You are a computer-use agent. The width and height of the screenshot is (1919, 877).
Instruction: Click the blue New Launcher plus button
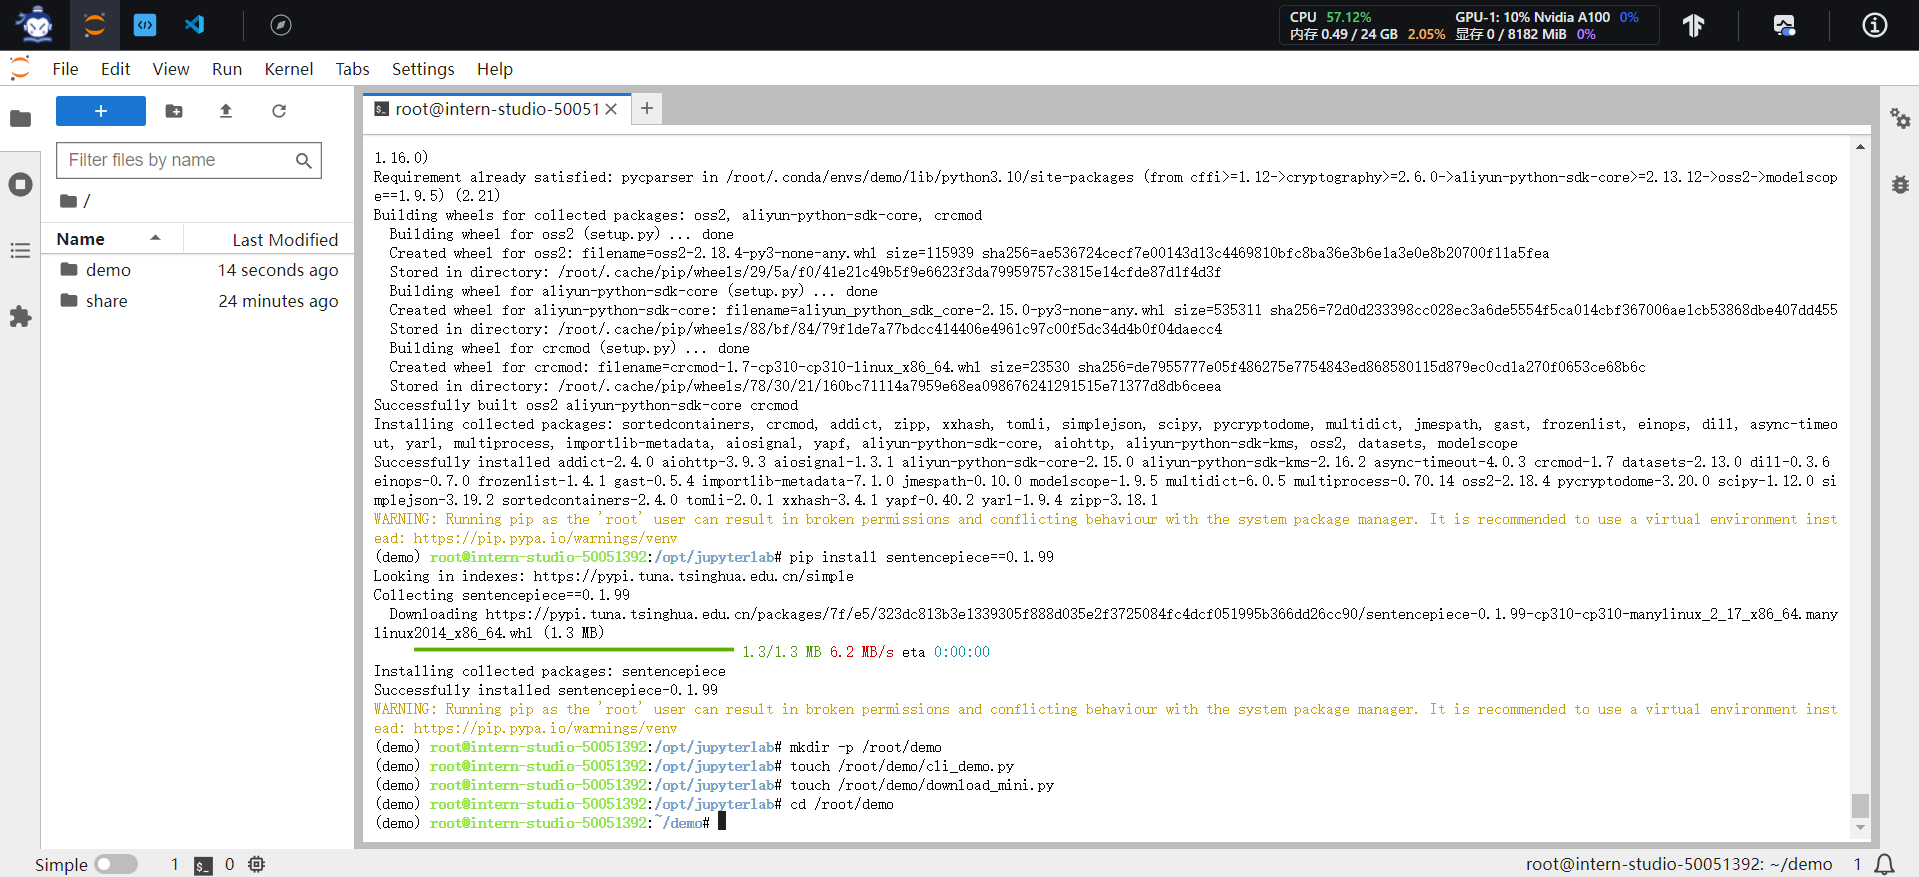pos(101,111)
